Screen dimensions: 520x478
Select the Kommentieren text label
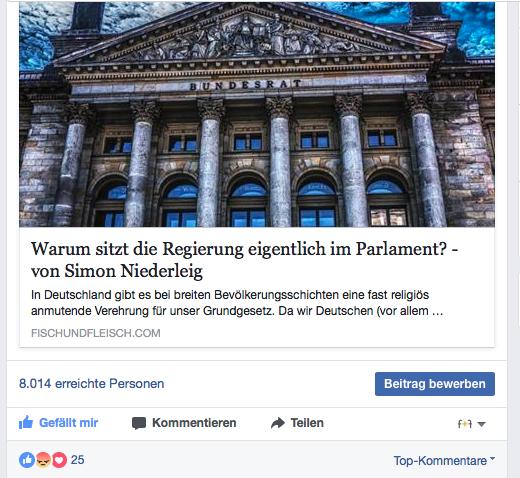(194, 423)
